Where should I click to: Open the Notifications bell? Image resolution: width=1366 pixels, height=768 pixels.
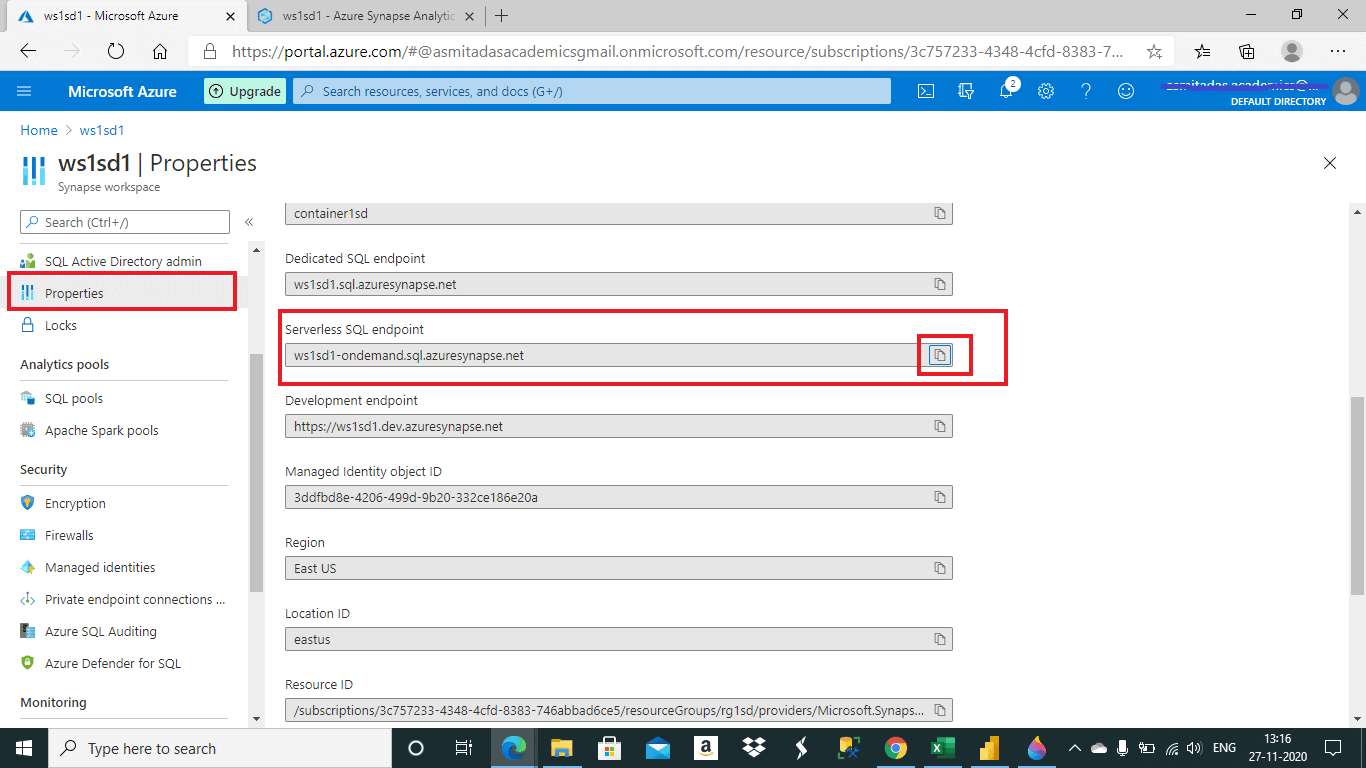[x=1006, y=91]
